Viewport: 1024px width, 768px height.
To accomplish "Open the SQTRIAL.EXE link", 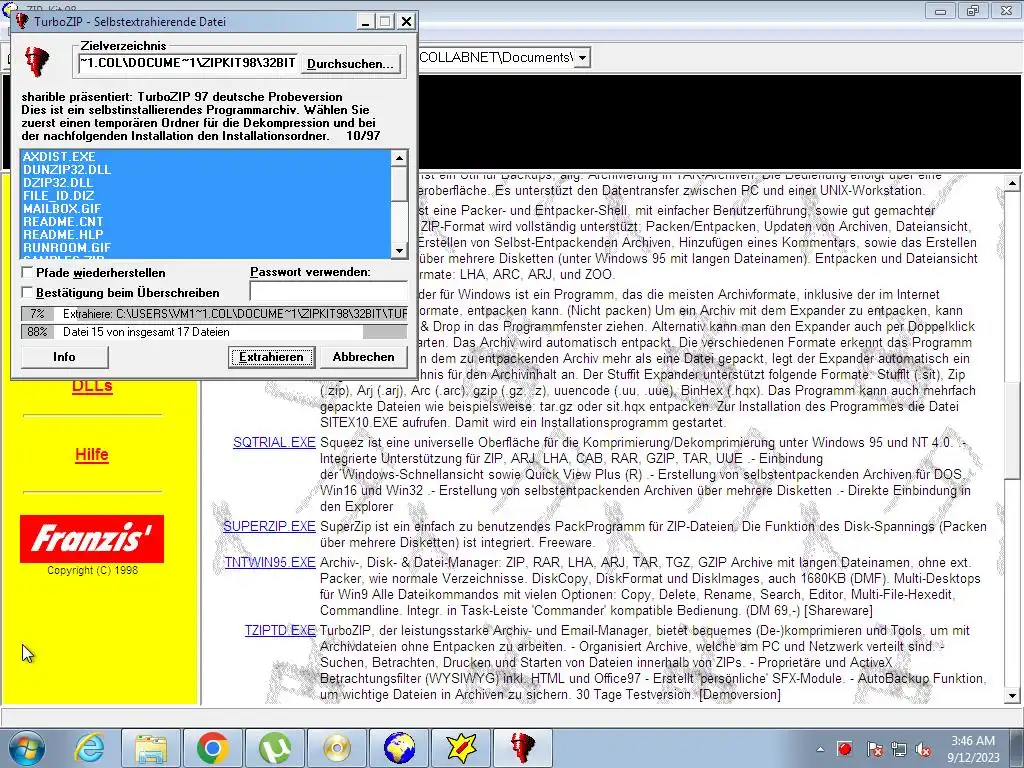I will click(x=274, y=442).
